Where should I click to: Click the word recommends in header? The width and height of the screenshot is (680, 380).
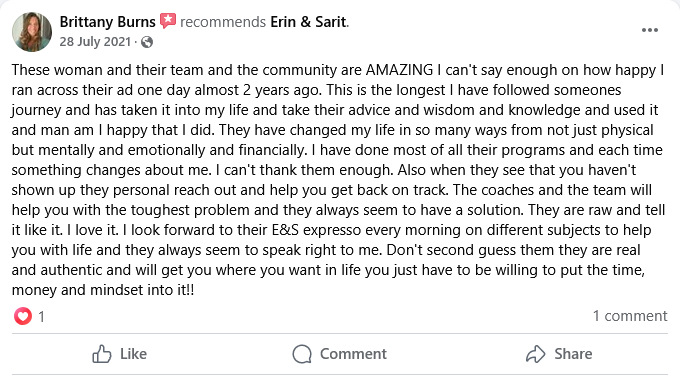point(223,22)
